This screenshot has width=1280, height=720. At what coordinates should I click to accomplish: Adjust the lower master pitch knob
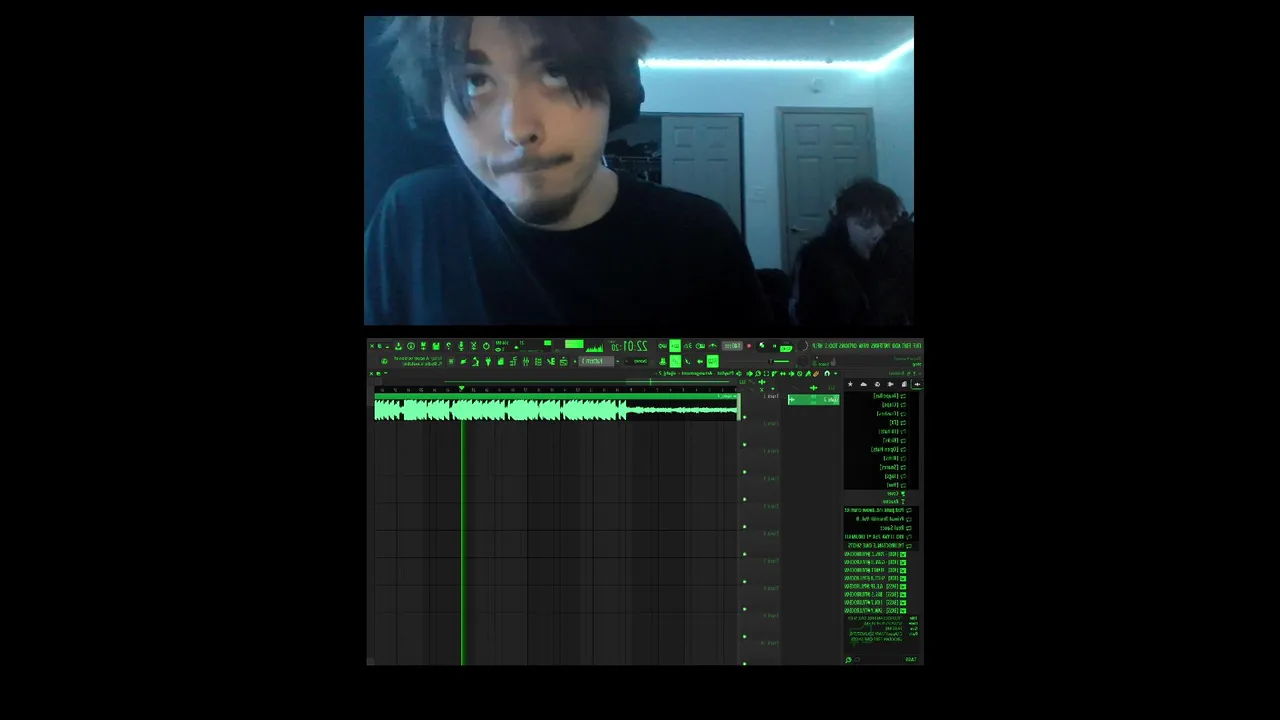click(803, 360)
